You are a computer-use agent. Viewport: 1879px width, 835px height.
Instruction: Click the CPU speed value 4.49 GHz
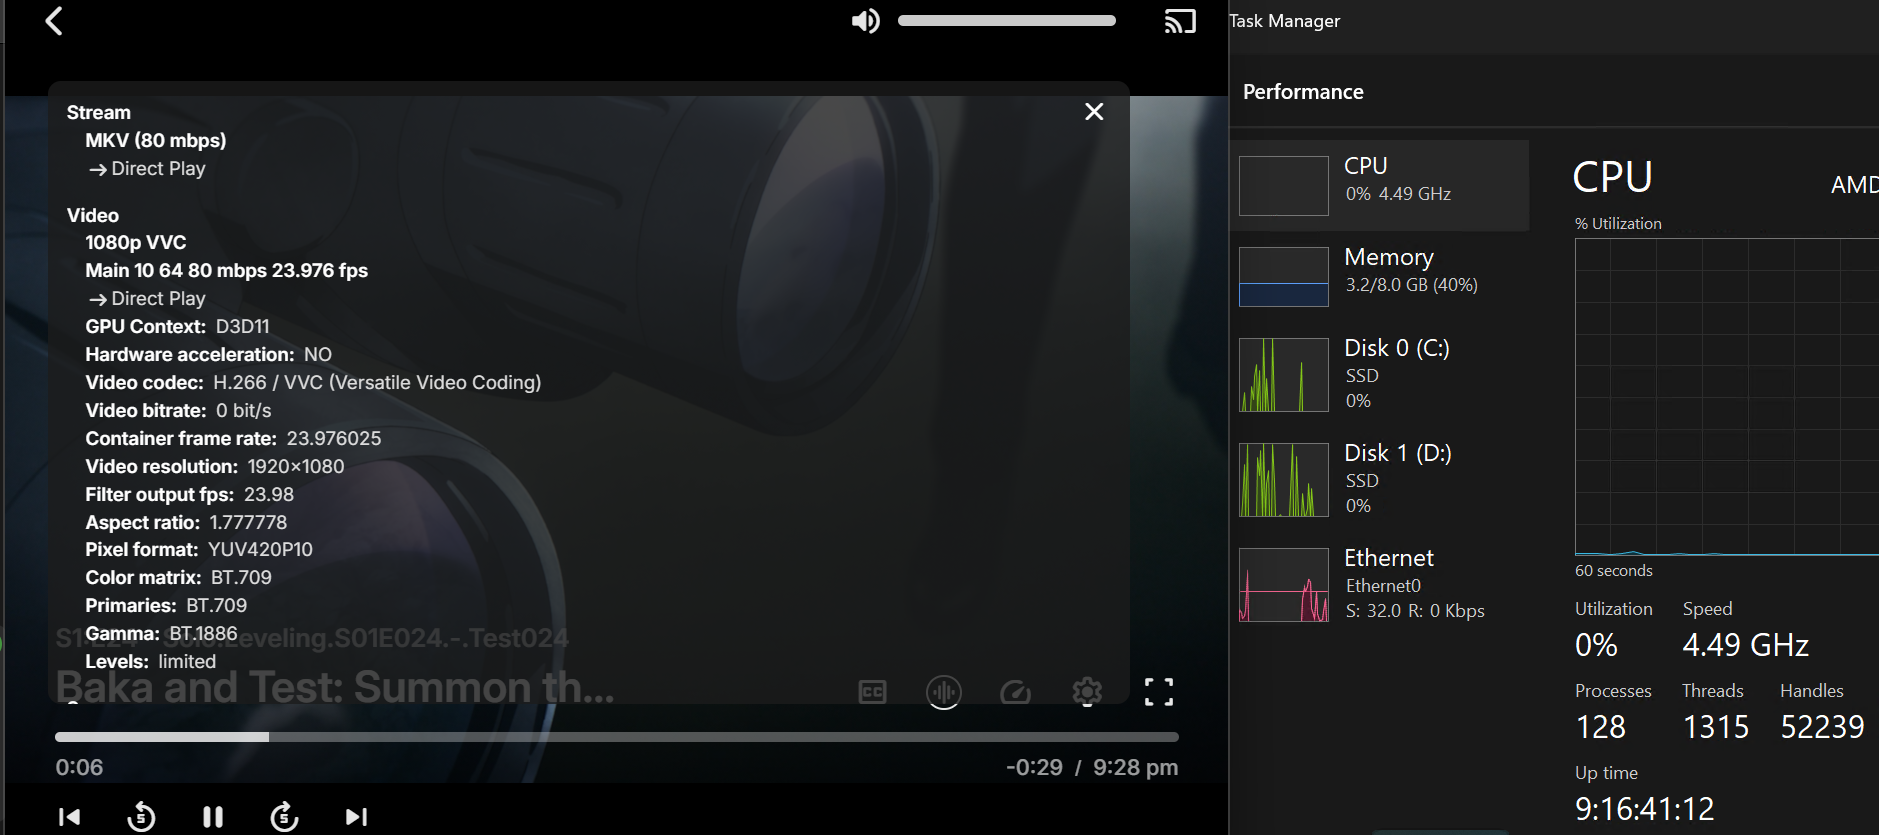coord(1746,645)
